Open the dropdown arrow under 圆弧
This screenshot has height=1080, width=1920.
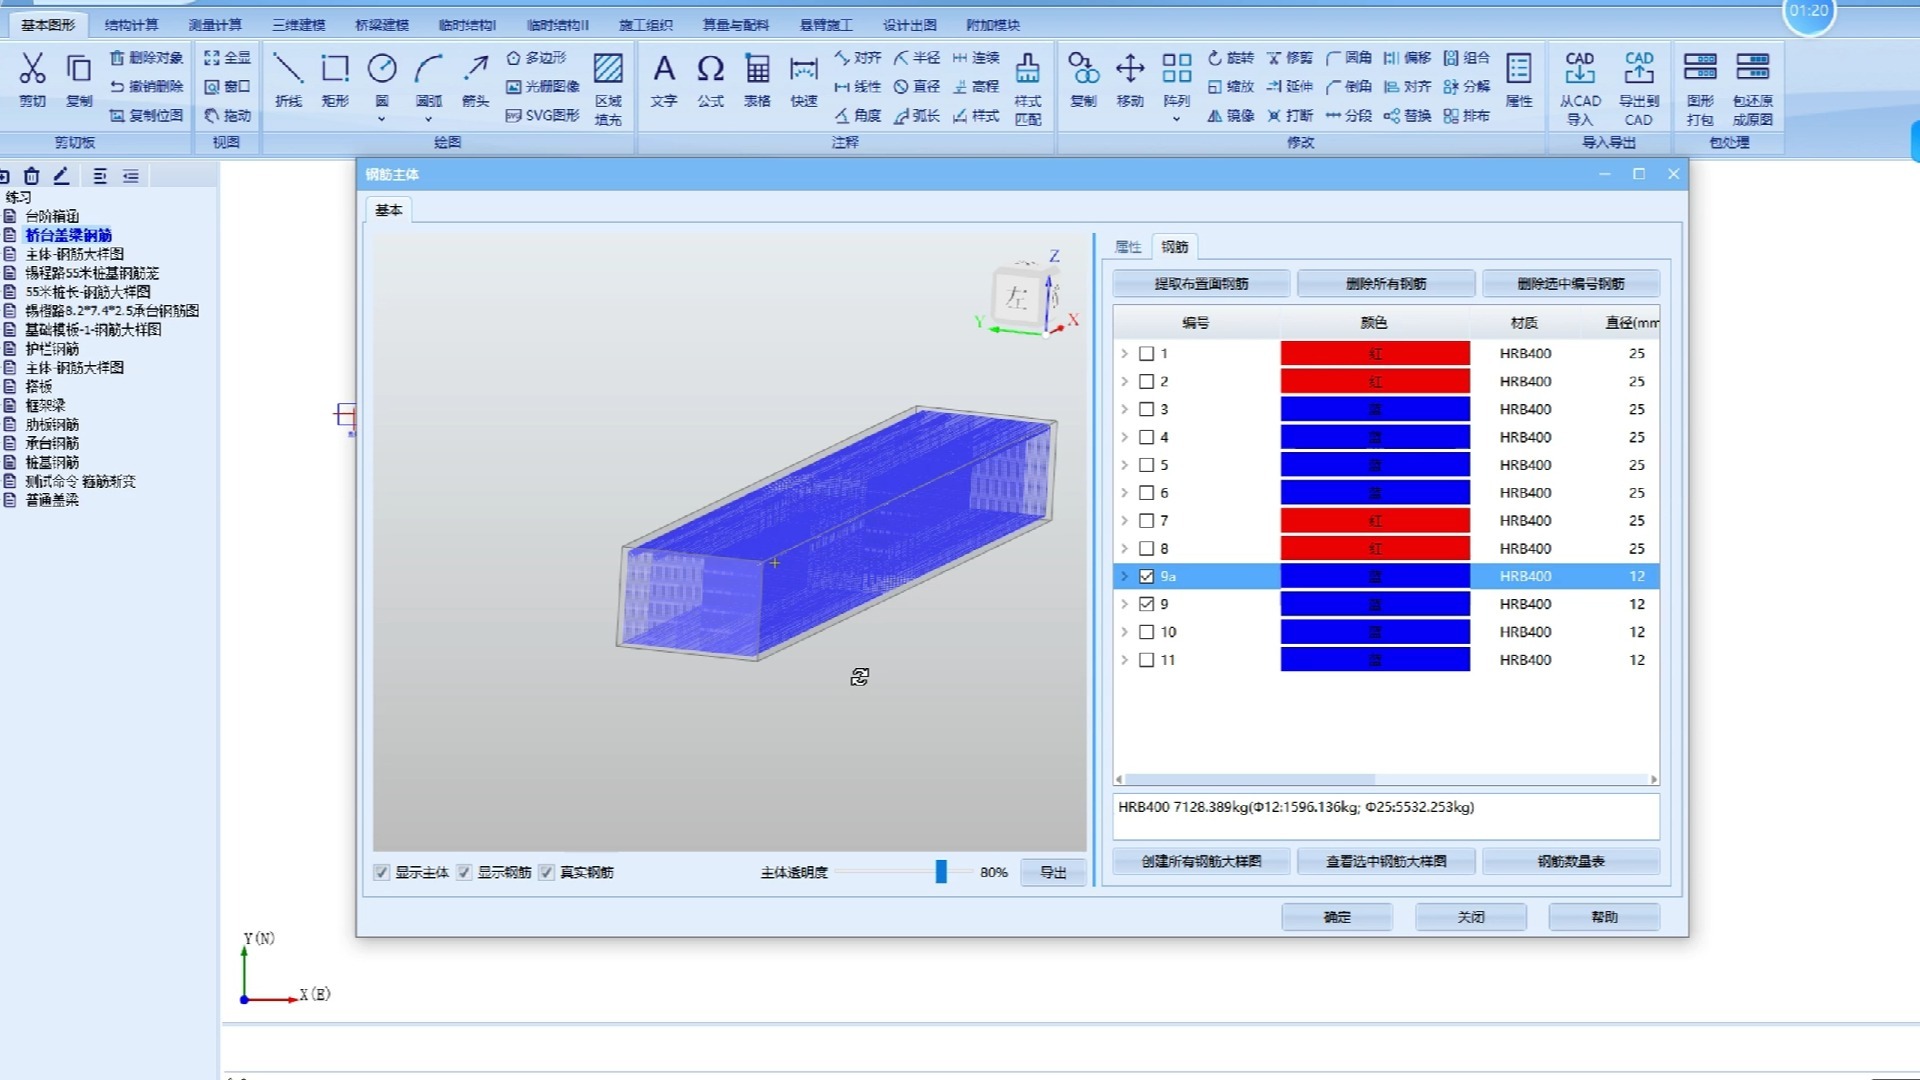[x=428, y=119]
